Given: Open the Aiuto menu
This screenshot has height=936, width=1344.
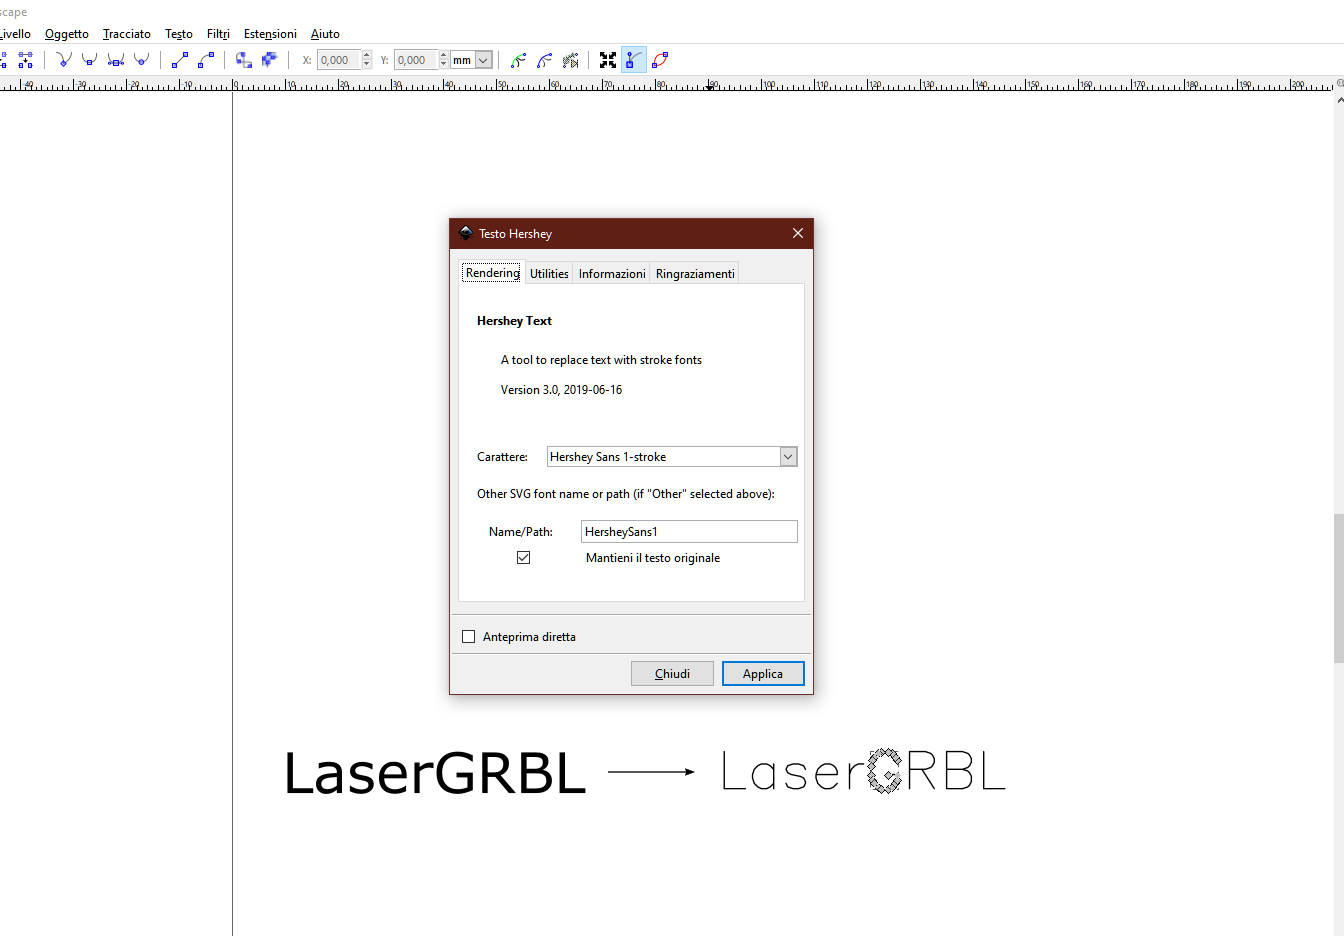Looking at the screenshot, I should 325,34.
